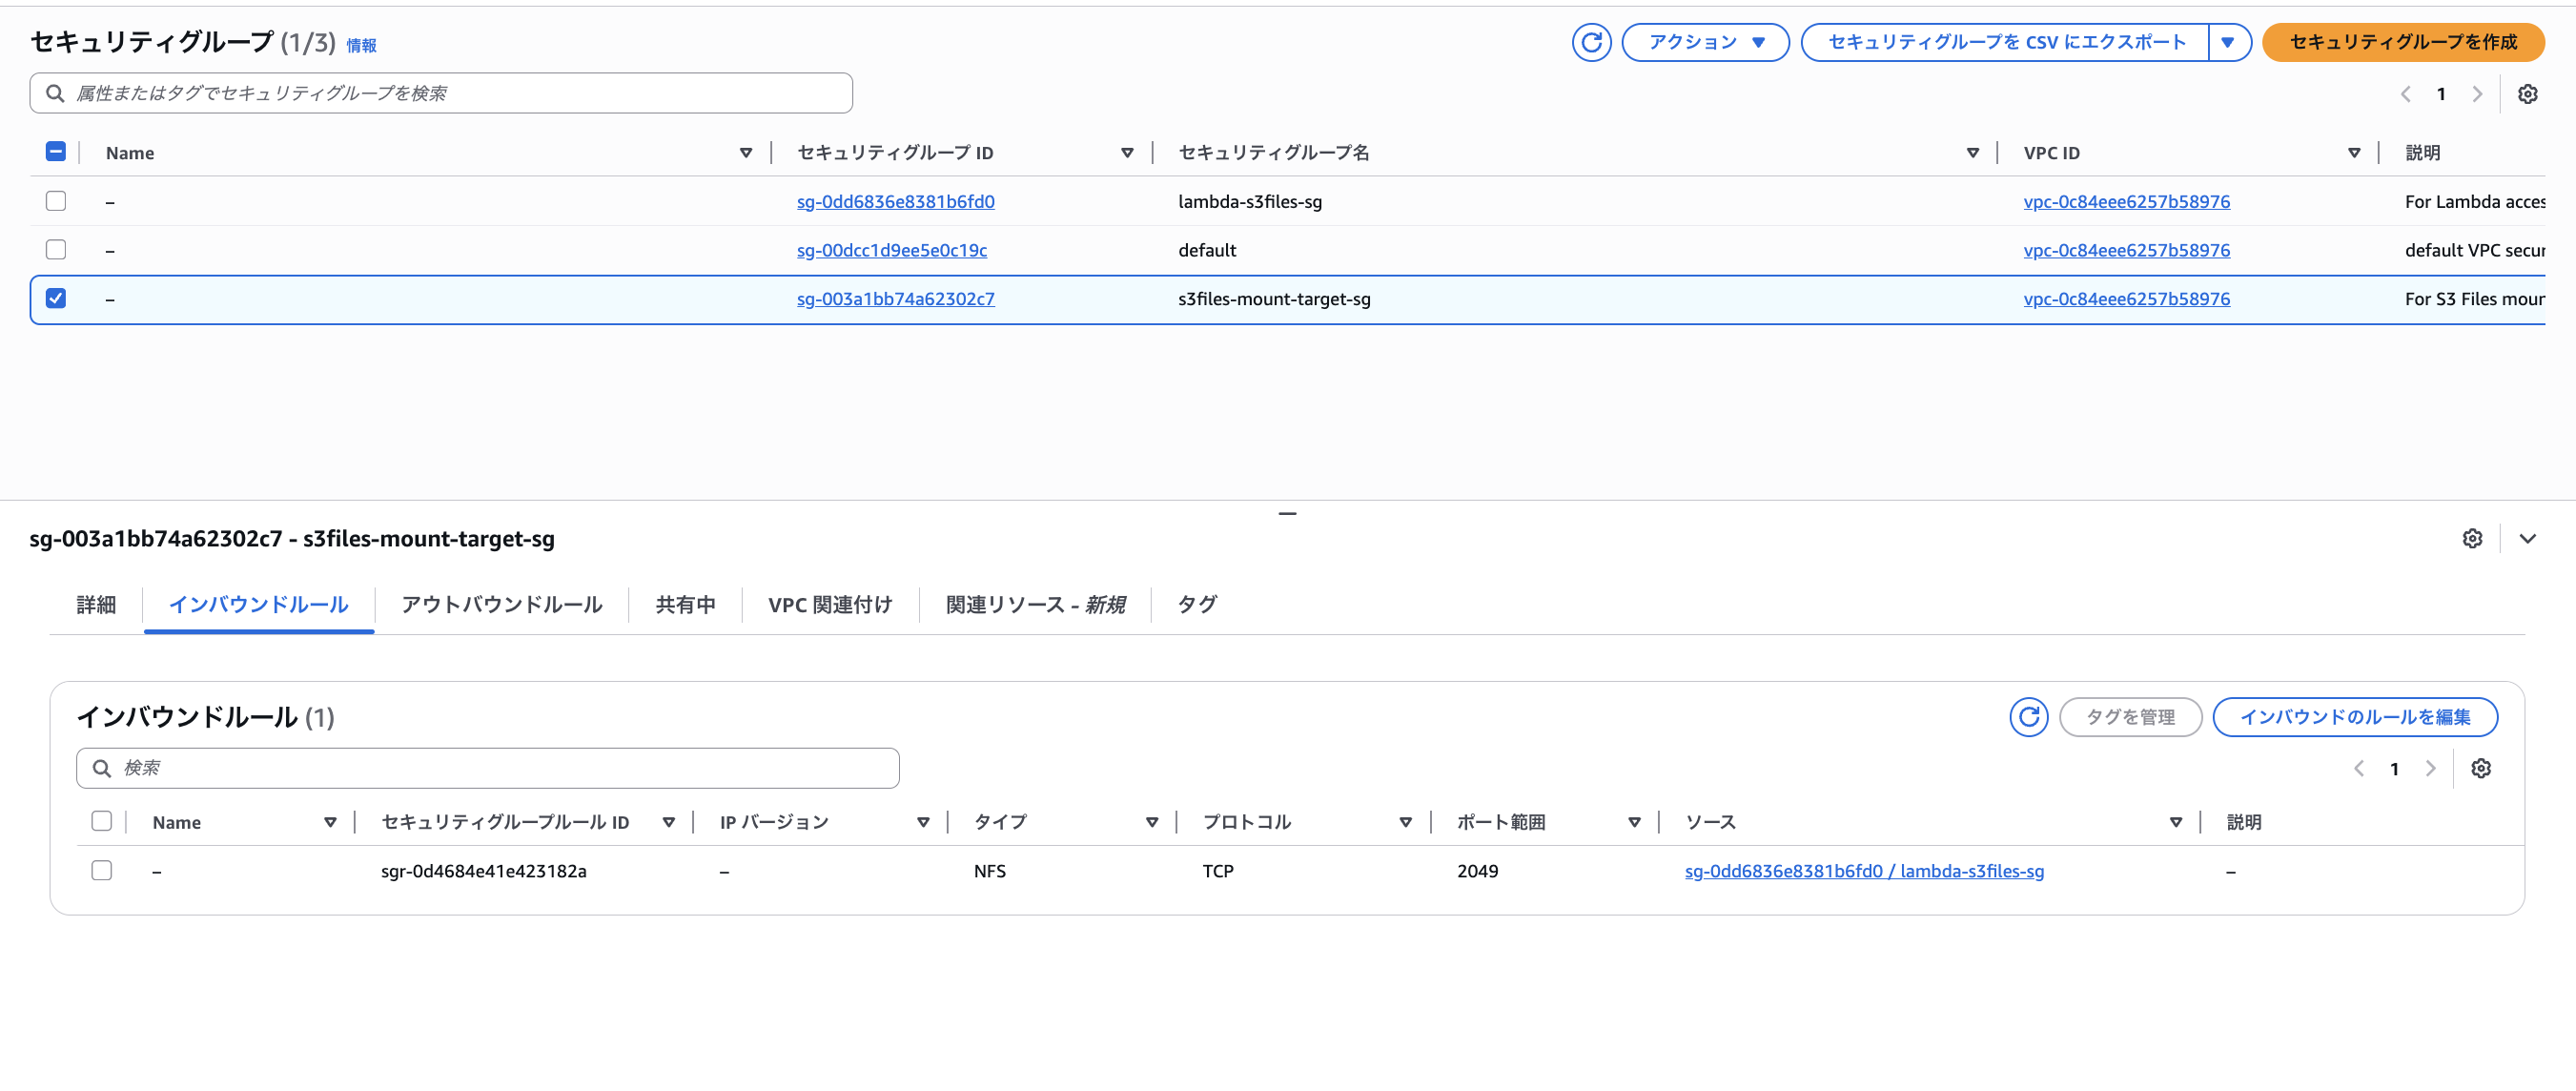The image size is (2576, 1091).
Task: Click the next page arrow in inbound rules
Action: click(2432, 768)
